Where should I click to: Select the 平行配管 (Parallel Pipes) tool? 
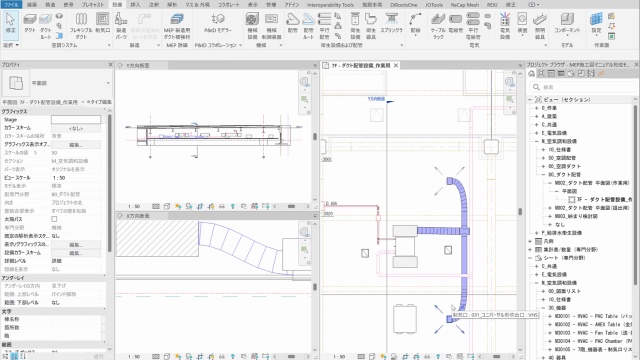(324, 26)
